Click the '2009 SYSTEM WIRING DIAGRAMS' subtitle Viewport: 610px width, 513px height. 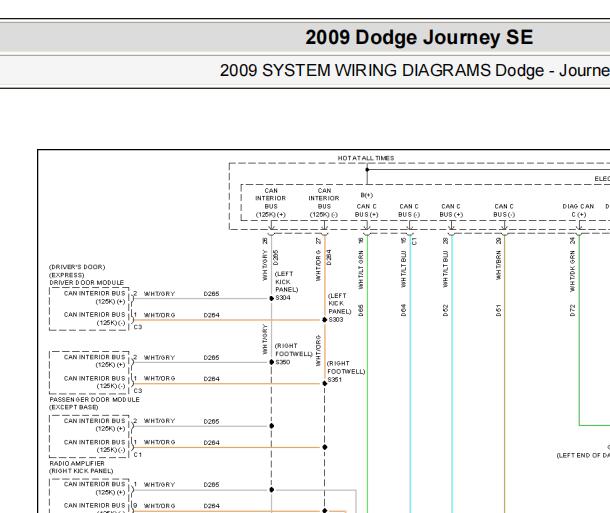pyautogui.click(x=356, y=70)
